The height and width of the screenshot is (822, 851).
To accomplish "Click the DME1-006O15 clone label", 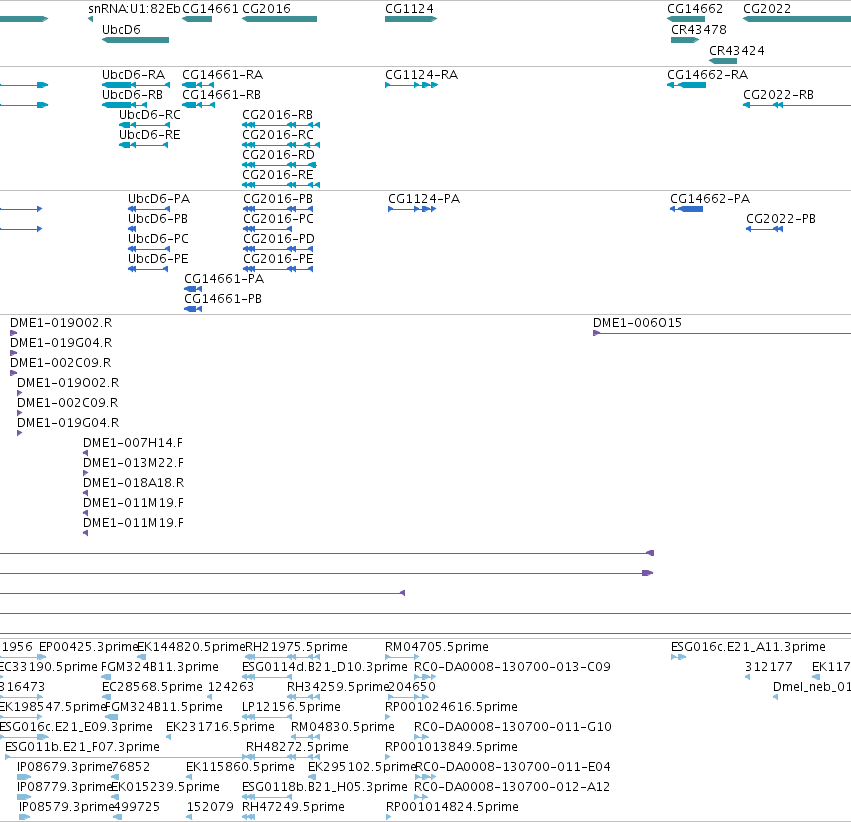I will pyautogui.click(x=637, y=323).
